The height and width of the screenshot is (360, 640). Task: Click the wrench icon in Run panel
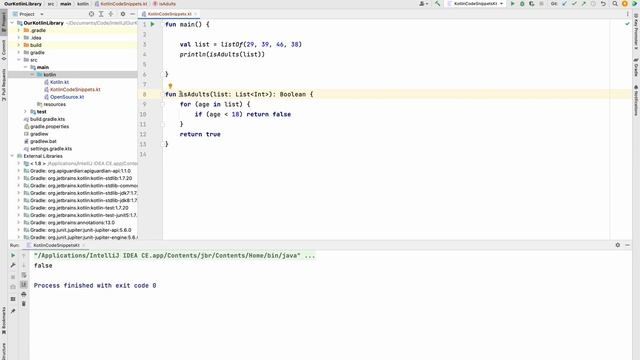(x=13, y=265)
